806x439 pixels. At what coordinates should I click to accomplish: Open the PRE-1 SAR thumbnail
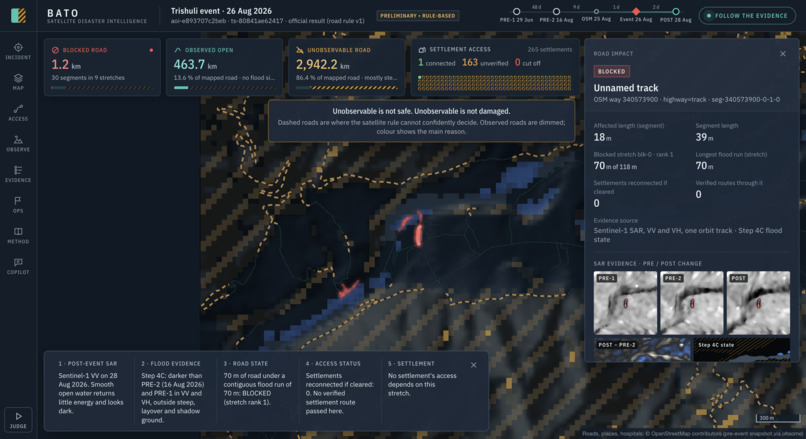(x=625, y=303)
